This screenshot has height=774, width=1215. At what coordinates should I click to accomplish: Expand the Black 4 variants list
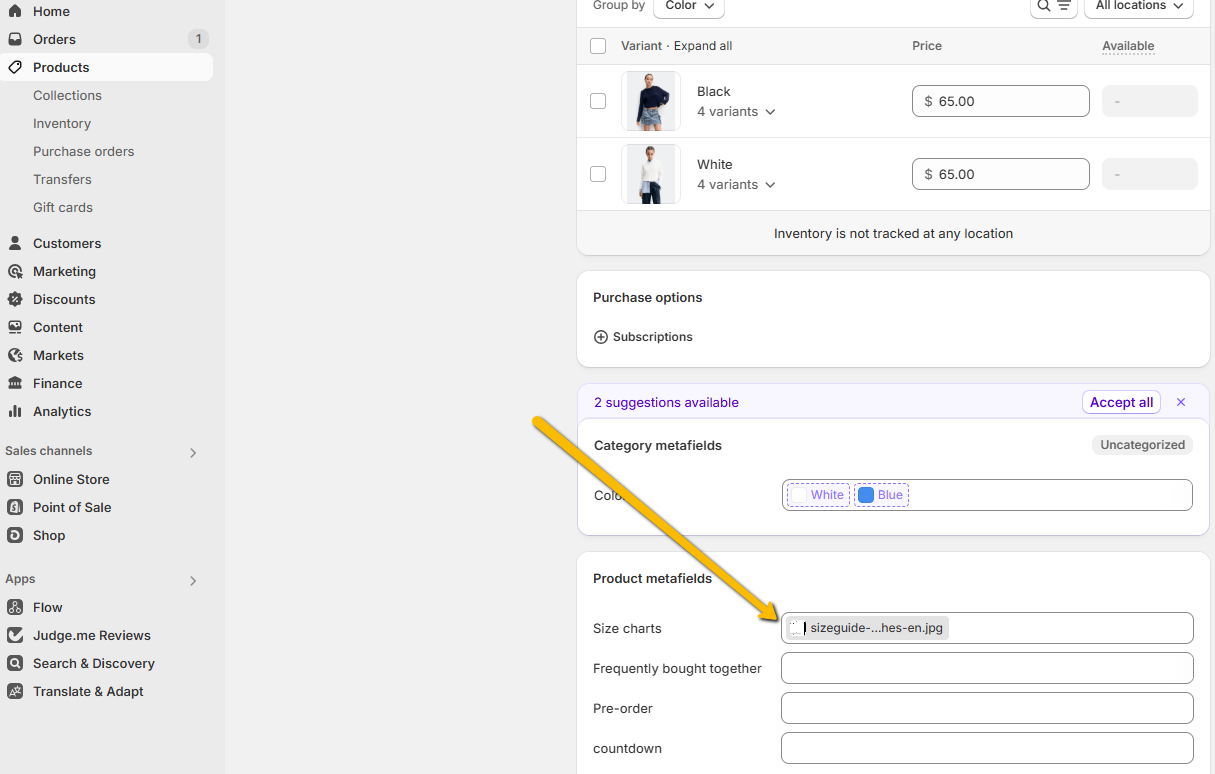[x=736, y=112]
